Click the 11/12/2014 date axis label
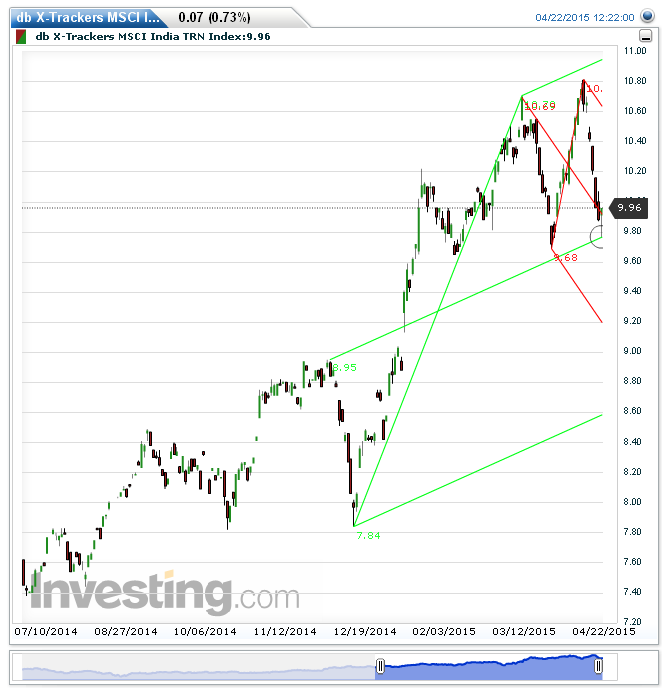The height and width of the screenshot is (693, 669). pyautogui.click(x=285, y=632)
